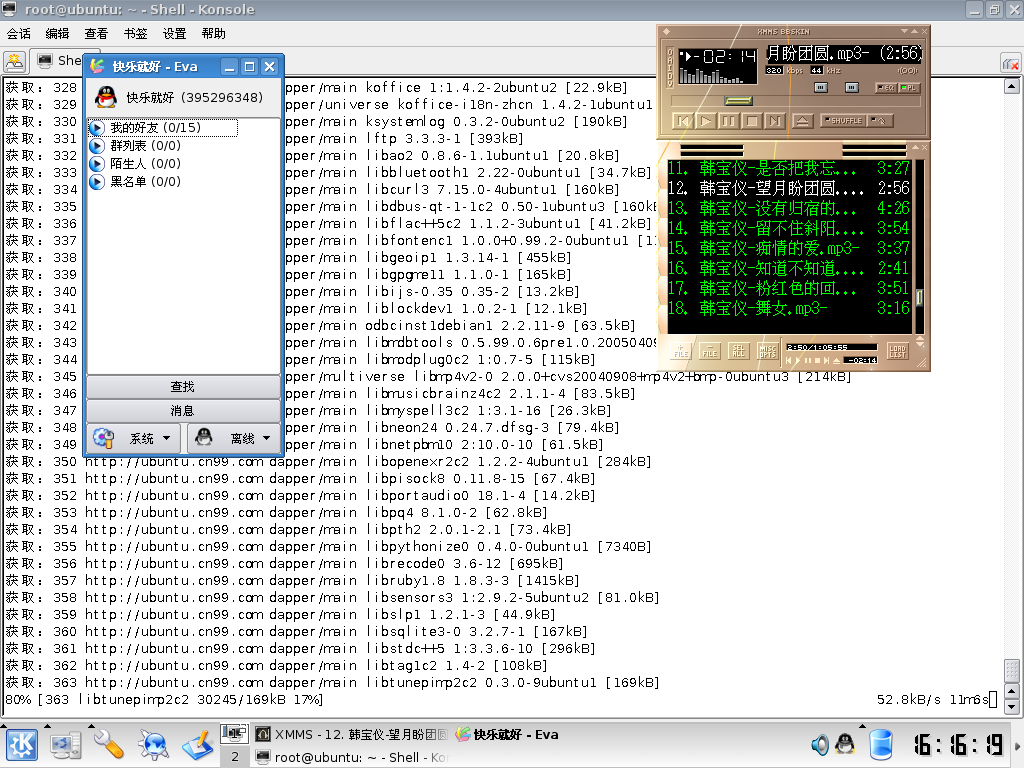The width and height of the screenshot is (1024, 768).
Task: Click the XMMS eject/open file button
Action: (x=802, y=121)
